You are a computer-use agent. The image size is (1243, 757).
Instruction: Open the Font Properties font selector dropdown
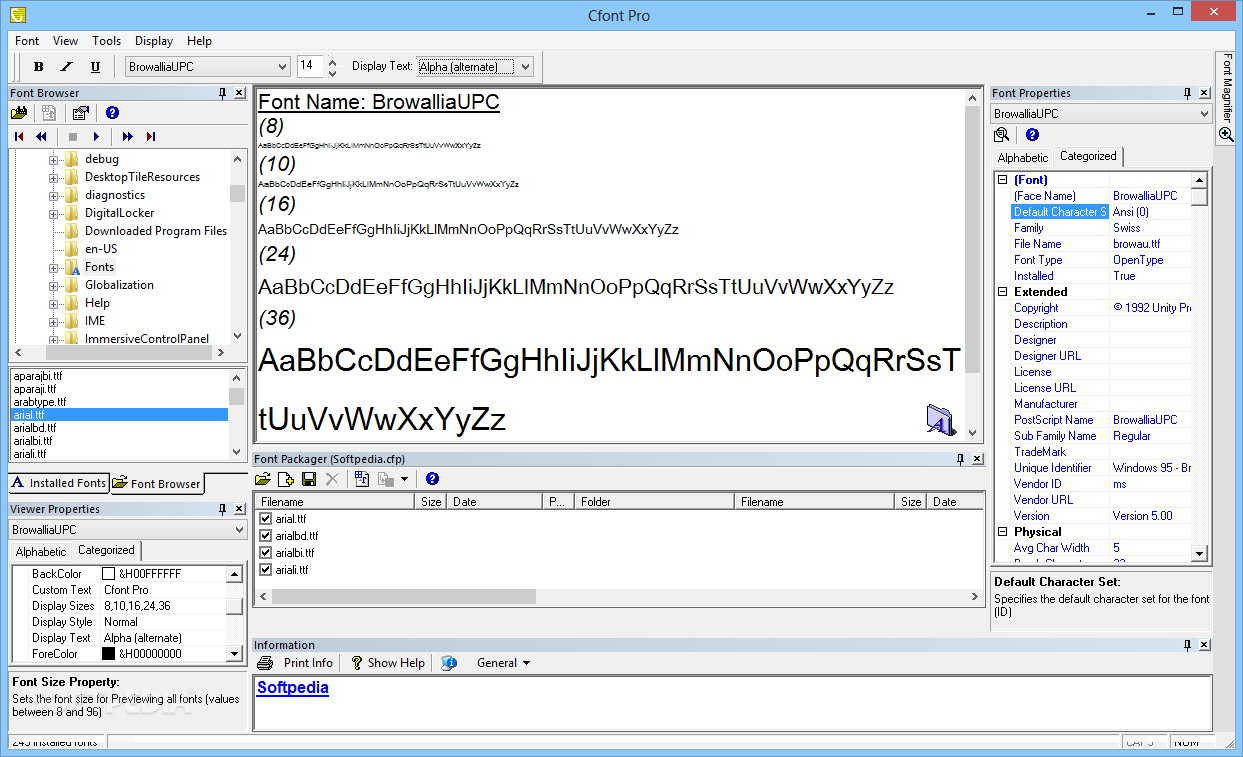1203,114
